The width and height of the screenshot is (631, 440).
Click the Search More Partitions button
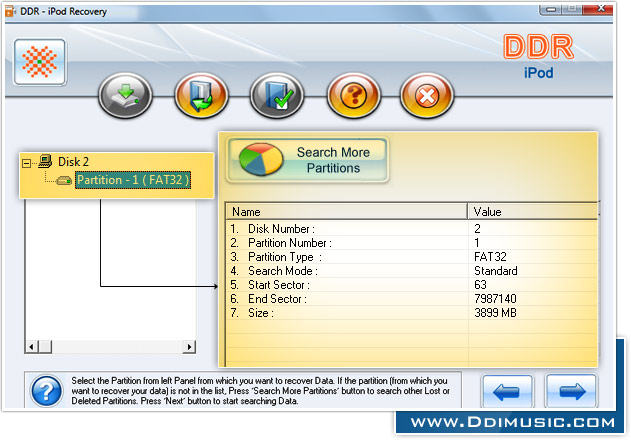pyautogui.click(x=307, y=160)
